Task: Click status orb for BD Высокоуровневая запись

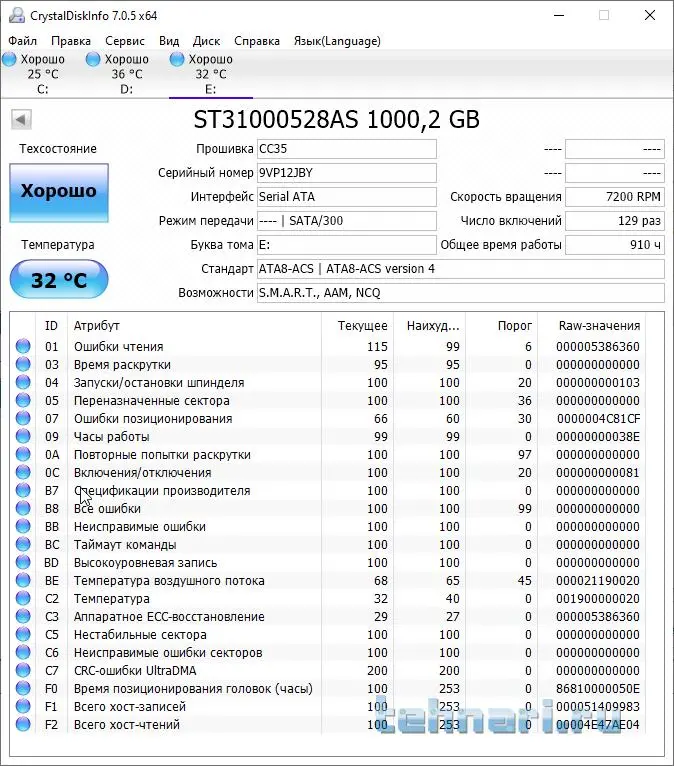Action: tap(23, 562)
